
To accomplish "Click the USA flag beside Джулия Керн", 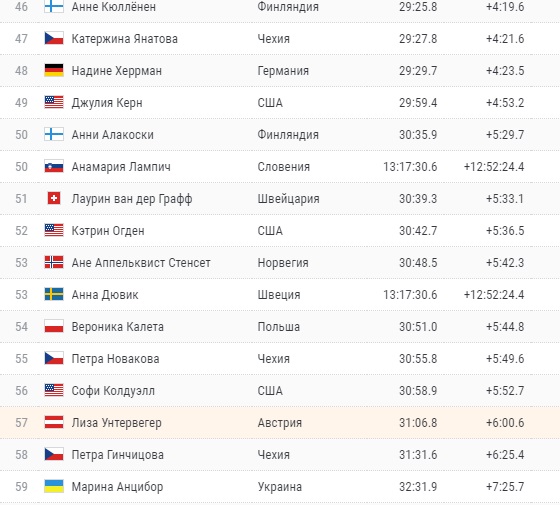I will tap(54, 102).
